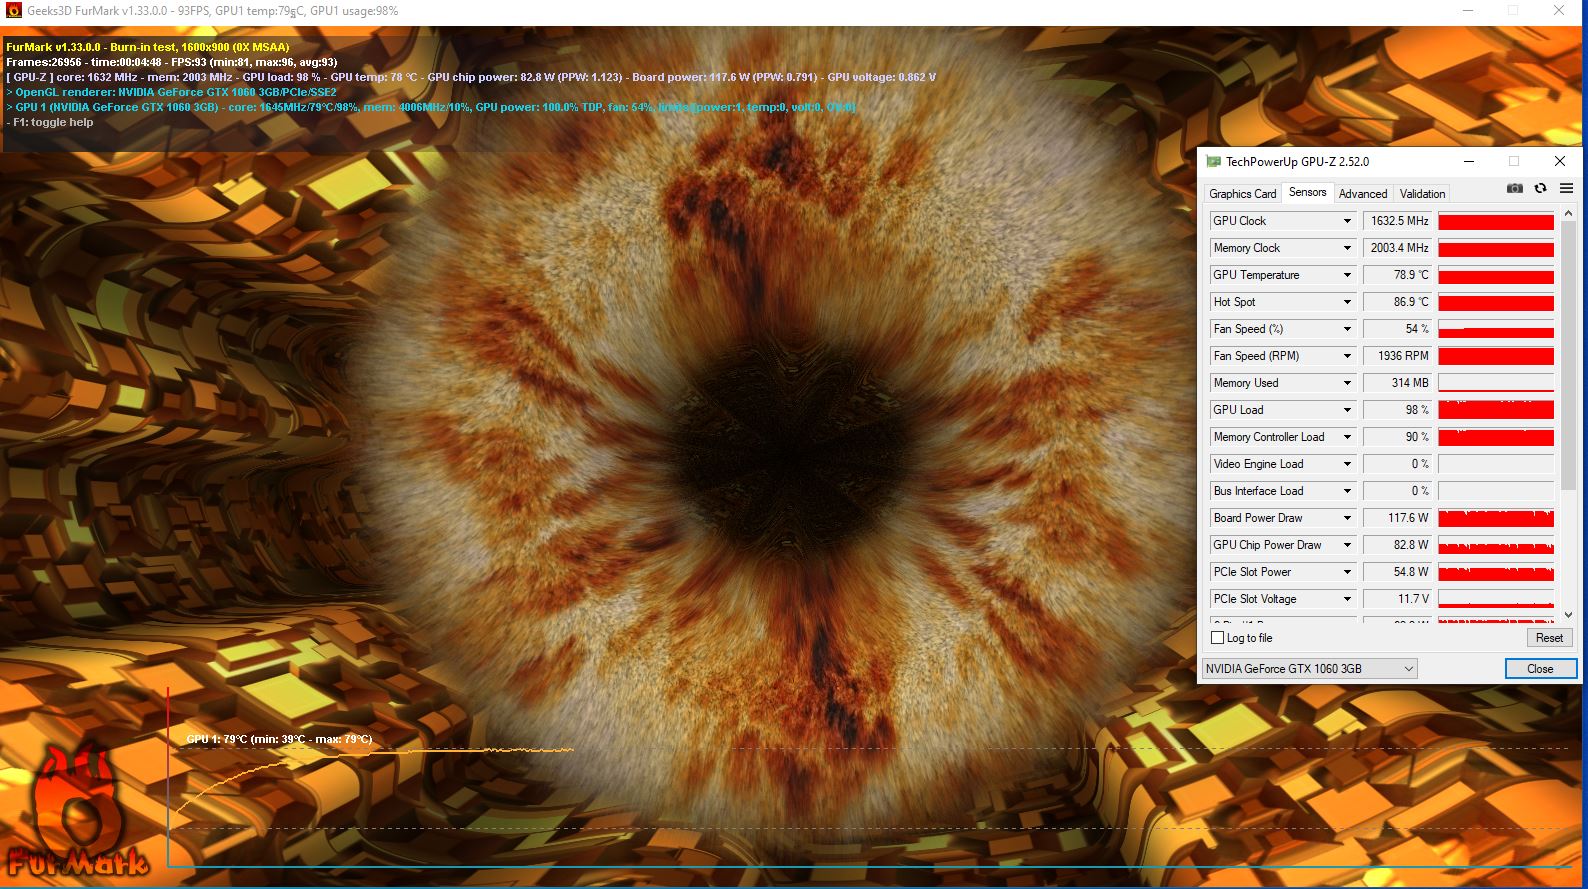Open the Advanced tab

click(1362, 194)
